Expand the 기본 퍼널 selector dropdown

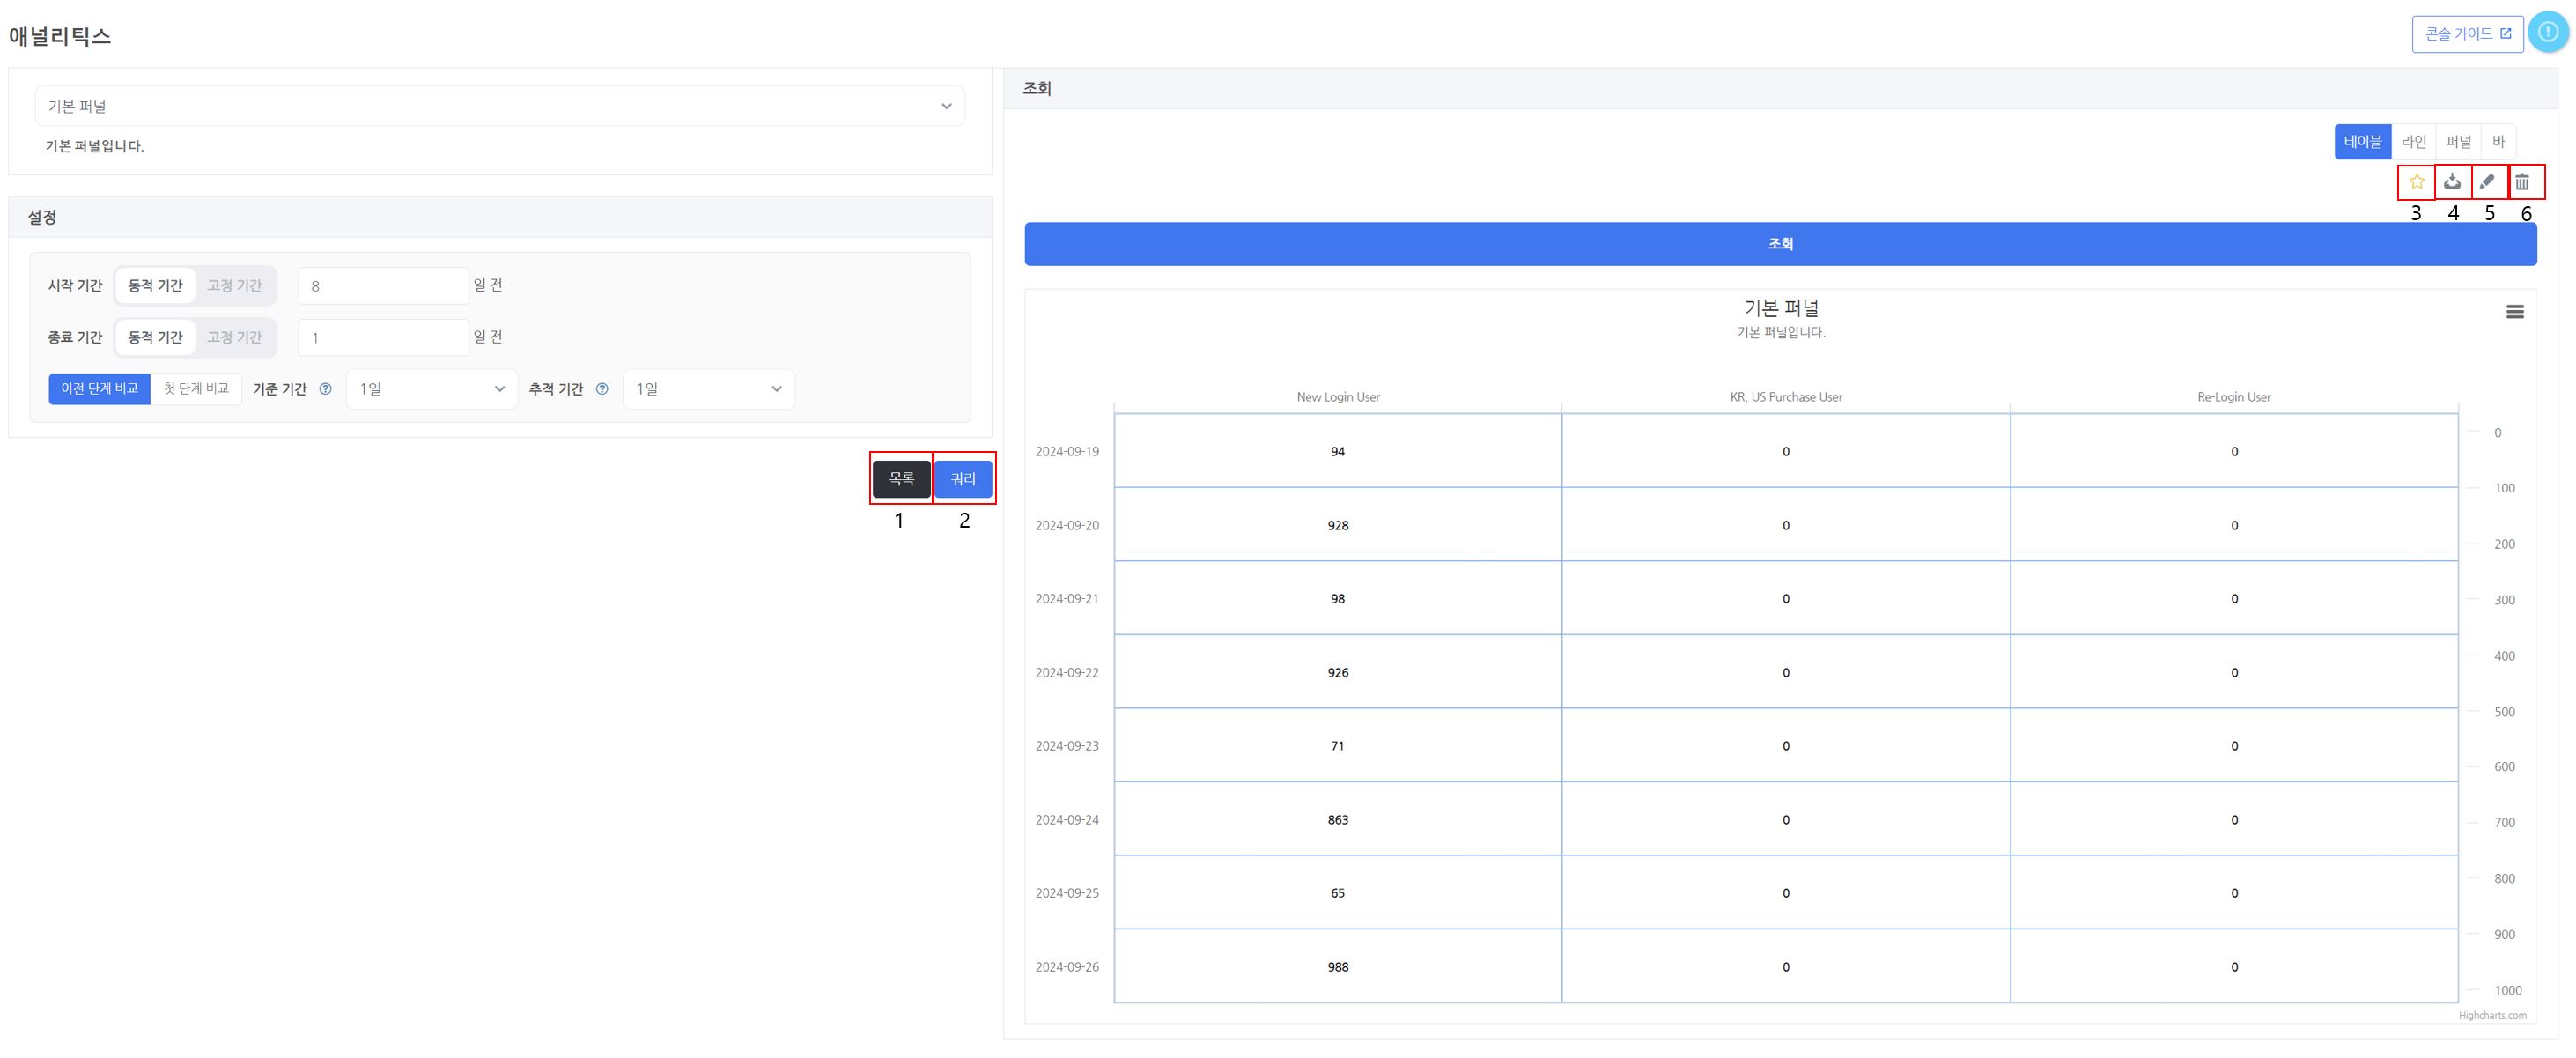499,107
